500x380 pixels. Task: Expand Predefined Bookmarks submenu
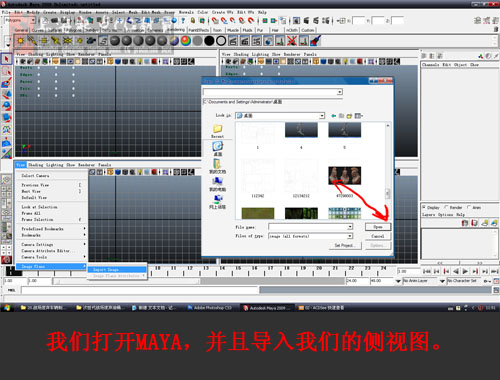(x=53, y=229)
